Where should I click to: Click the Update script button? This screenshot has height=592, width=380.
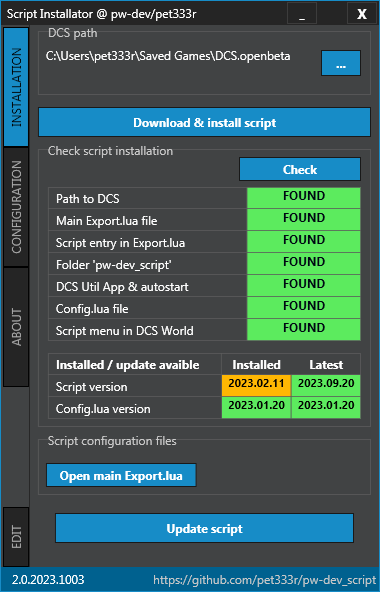tap(204, 528)
